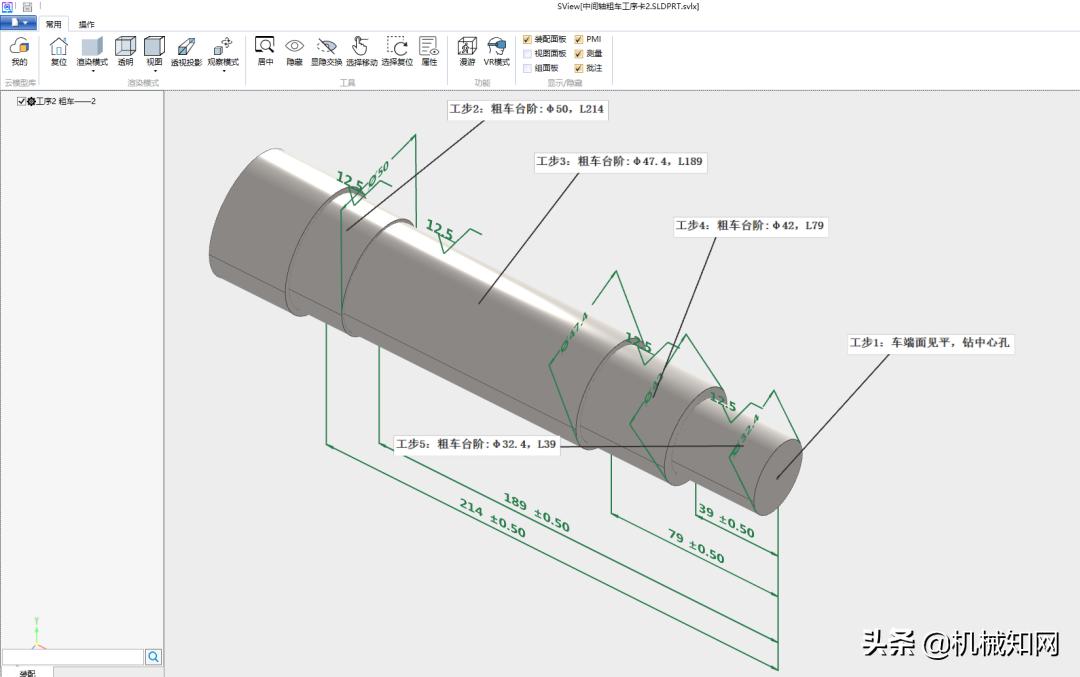The height and width of the screenshot is (677, 1080).
Task: Toggle the 工序2 粗车 tree checkbox
Action: click(x=22, y=101)
